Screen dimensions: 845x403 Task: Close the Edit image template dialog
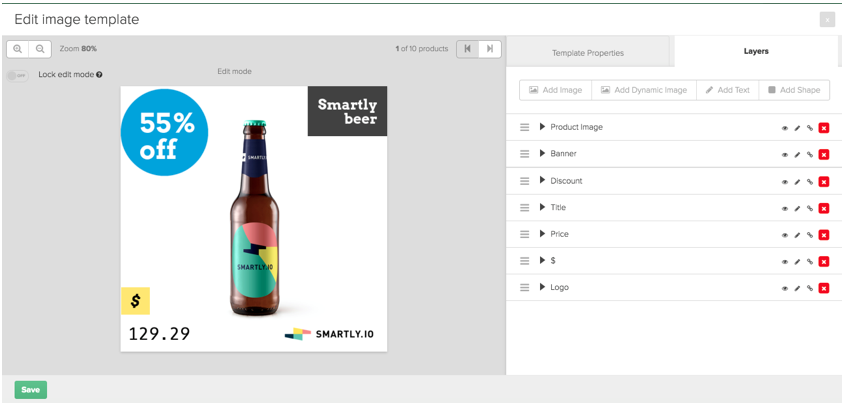pos(827,20)
